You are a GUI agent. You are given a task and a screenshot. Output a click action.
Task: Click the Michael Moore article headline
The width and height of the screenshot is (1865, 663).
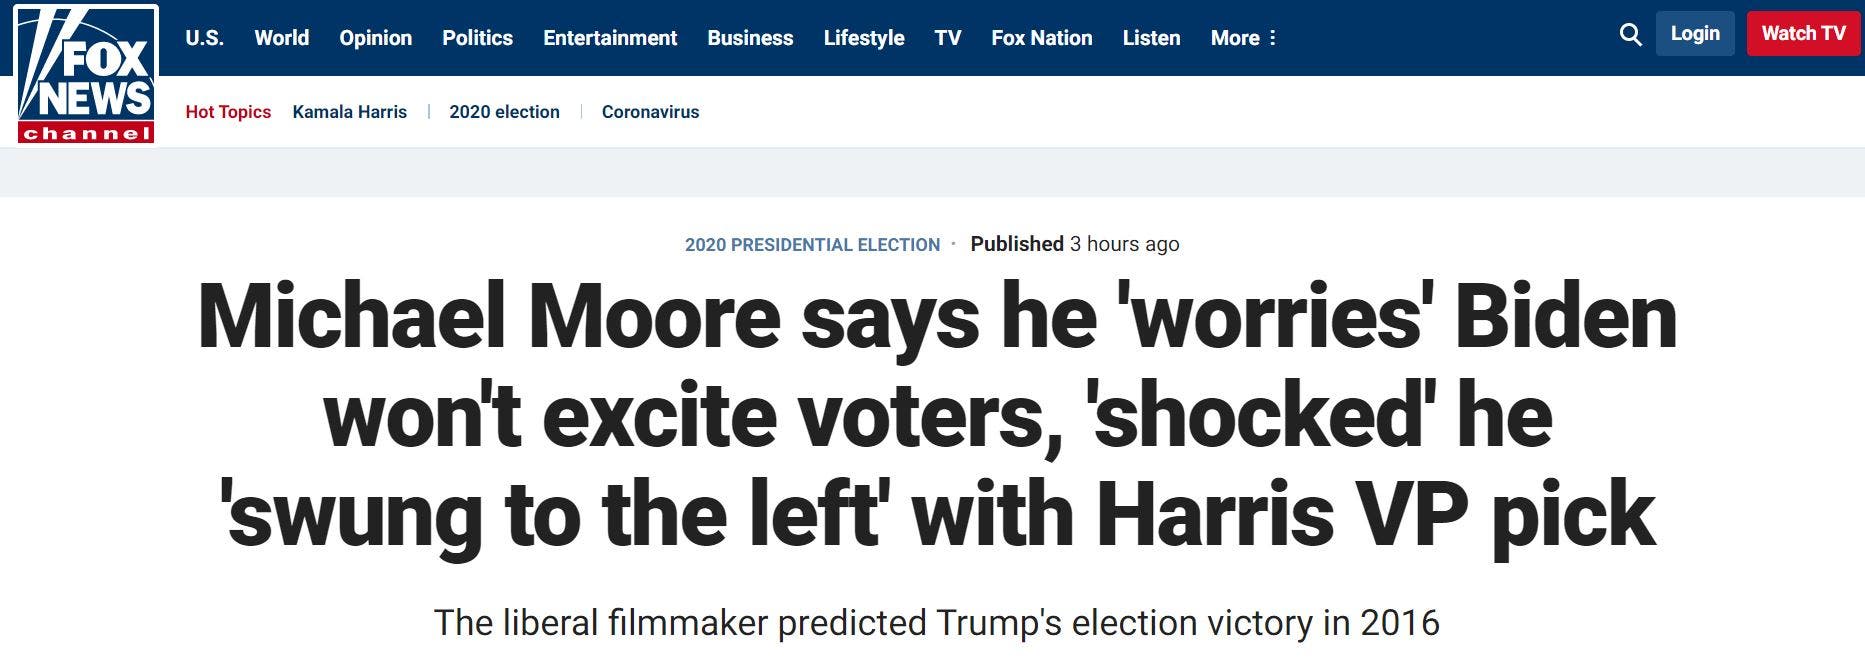[x=937, y=416]
